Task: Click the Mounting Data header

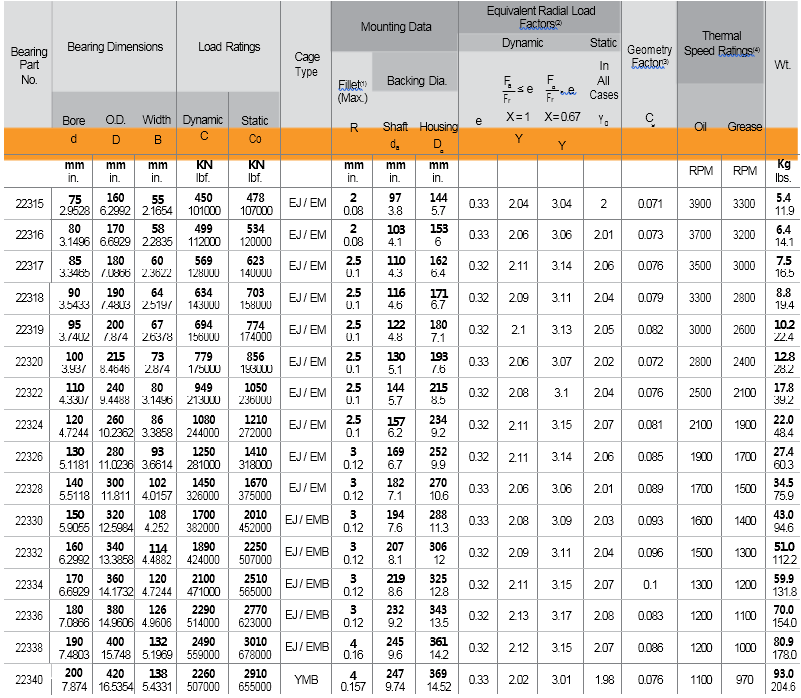Action: tap(396, 27)
